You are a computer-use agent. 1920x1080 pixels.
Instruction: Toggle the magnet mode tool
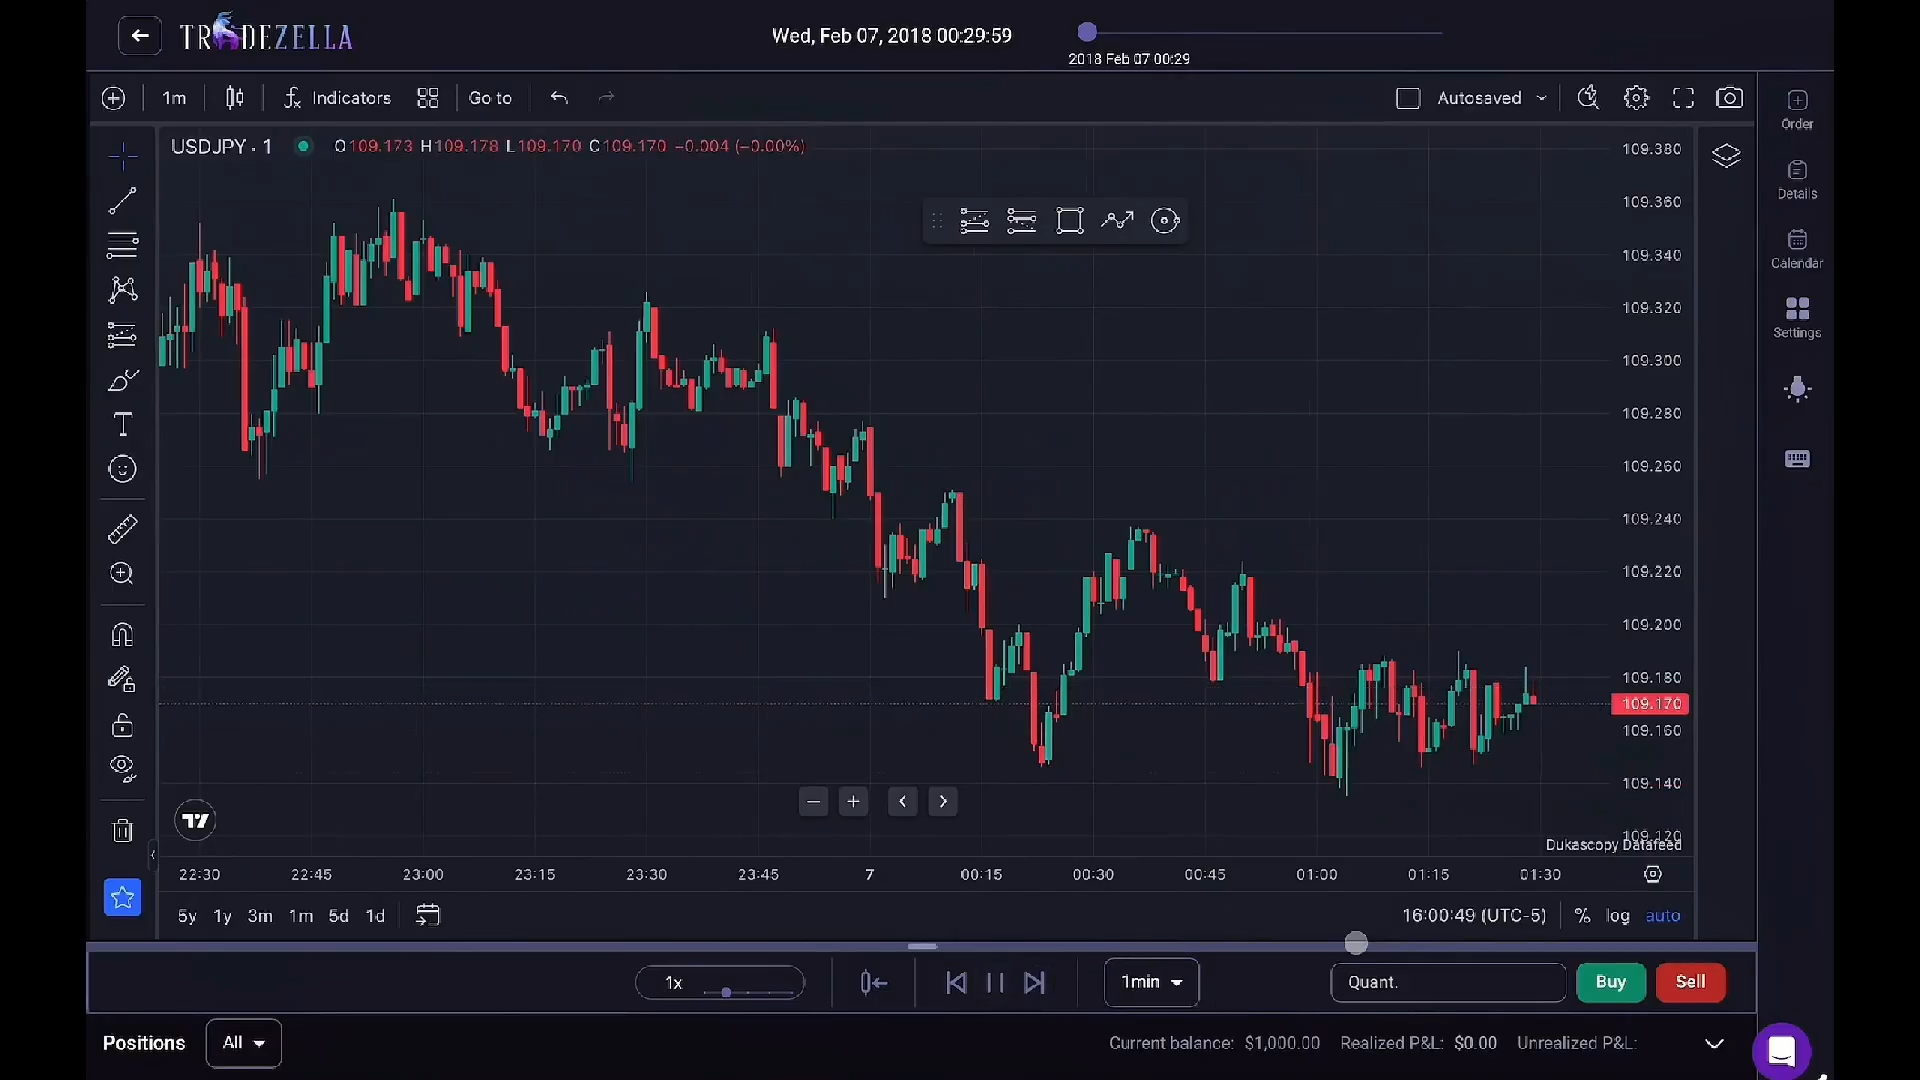(x=122, y=635)
